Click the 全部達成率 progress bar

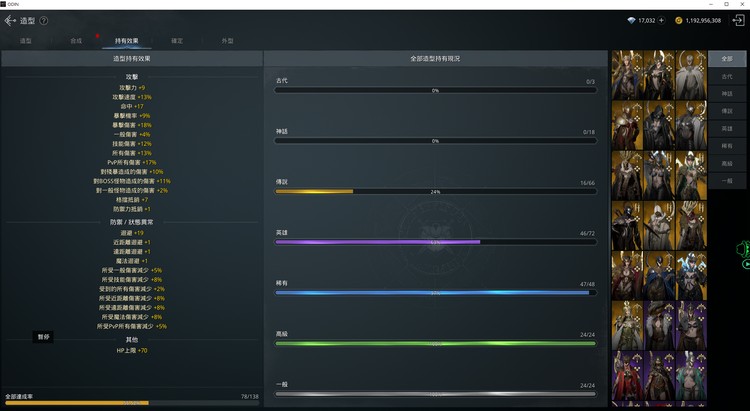click(132, 403)
